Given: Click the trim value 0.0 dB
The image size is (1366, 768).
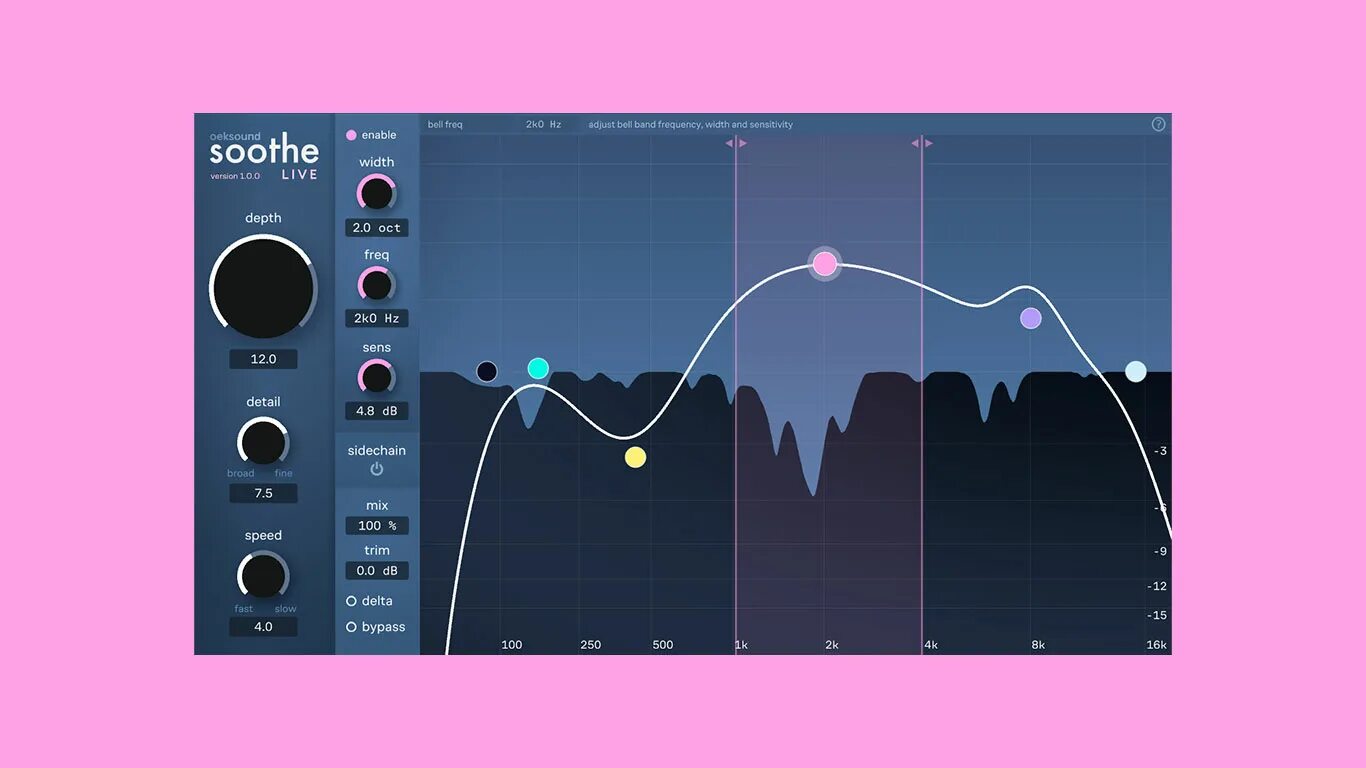Looking at the screenshot, I should click(x=377, y=571).
